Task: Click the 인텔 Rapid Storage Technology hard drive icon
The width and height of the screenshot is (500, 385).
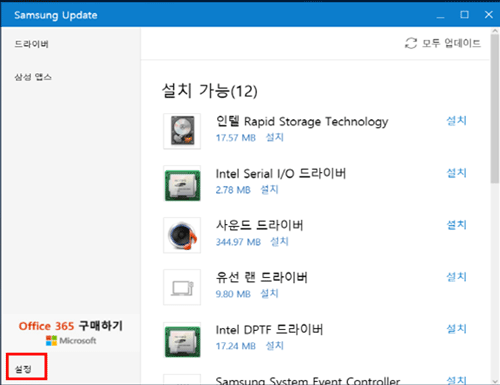Action: tap(182, 131)
